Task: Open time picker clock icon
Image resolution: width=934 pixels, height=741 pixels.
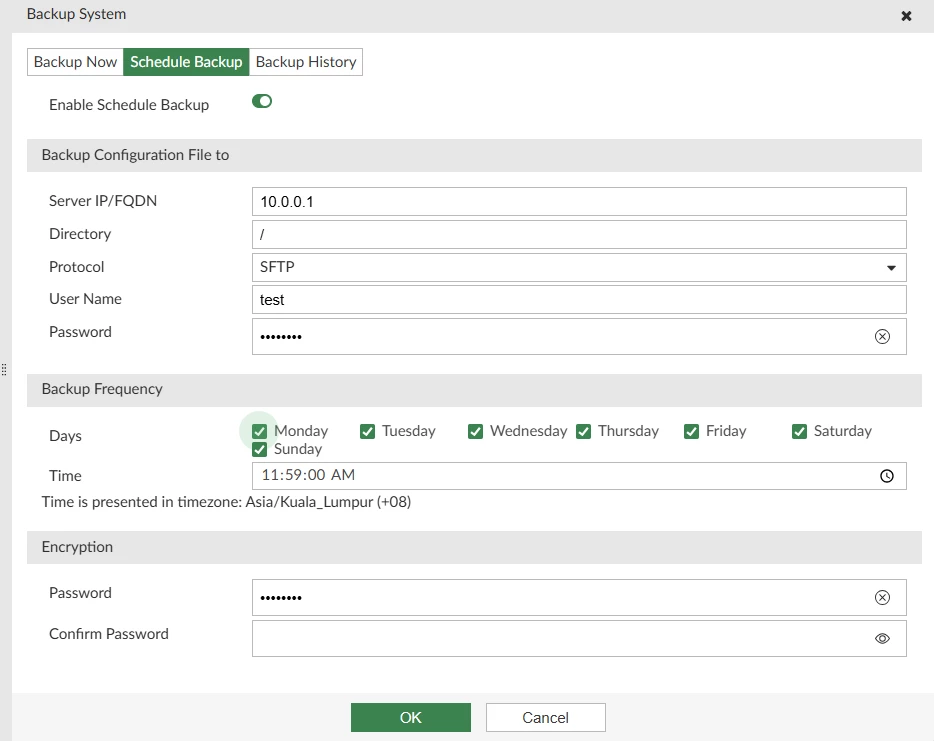Action: [x=887, y=476]
